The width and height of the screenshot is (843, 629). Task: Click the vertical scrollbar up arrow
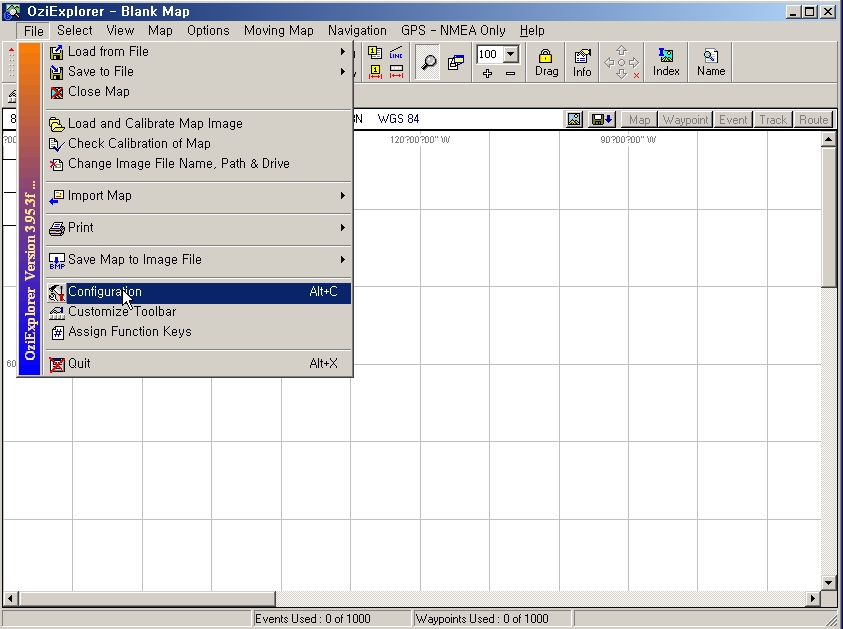(828, 140)
